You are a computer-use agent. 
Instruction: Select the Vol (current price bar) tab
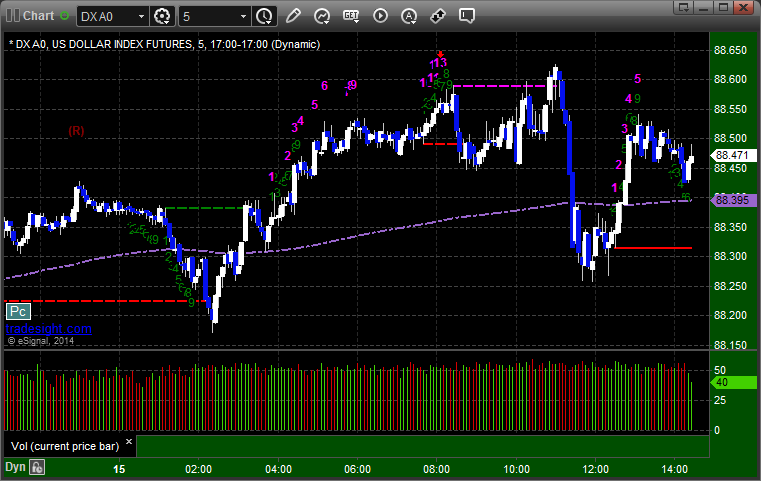(x=65, y=446)
